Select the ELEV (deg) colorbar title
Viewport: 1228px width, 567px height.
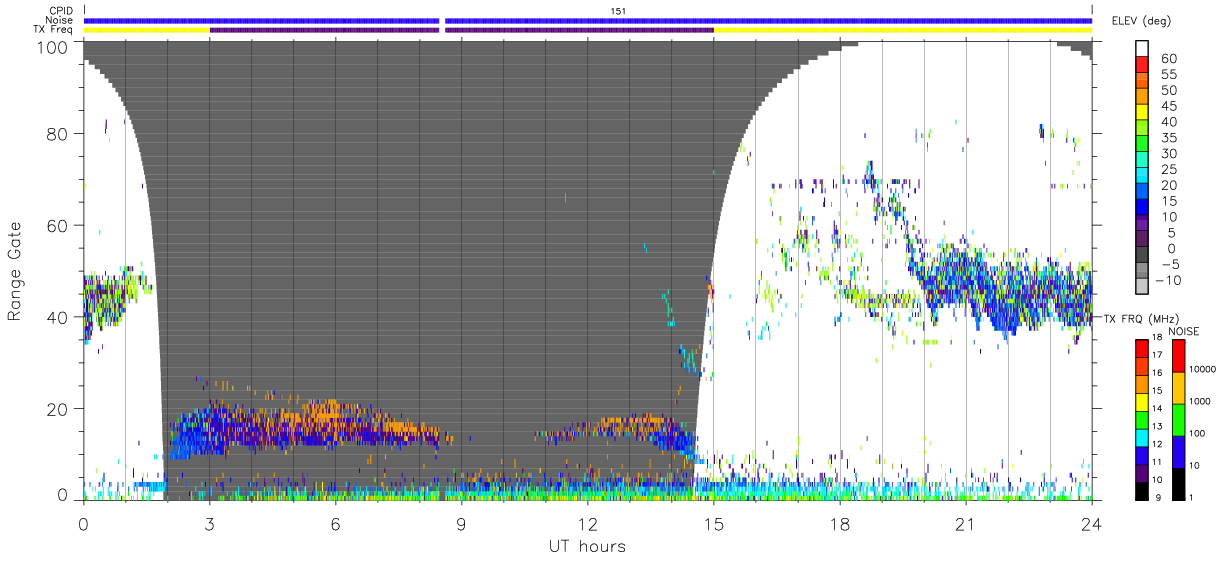1142,20
